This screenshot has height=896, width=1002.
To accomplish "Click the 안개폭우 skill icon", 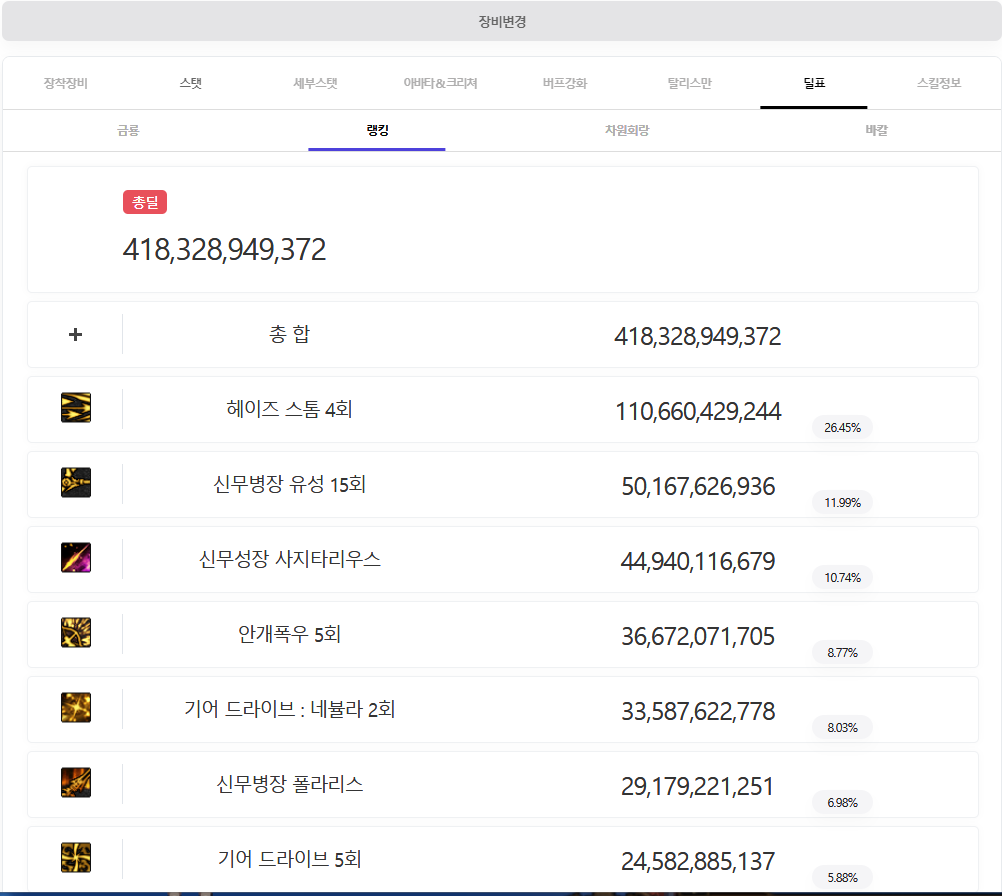I will tap(76, 633).
